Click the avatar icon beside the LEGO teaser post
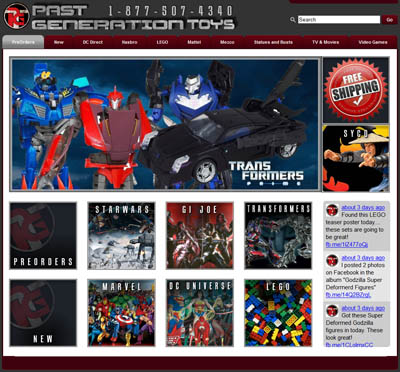Image resolution: width=400 pixels, height=372 pixels. click(332, 210)
